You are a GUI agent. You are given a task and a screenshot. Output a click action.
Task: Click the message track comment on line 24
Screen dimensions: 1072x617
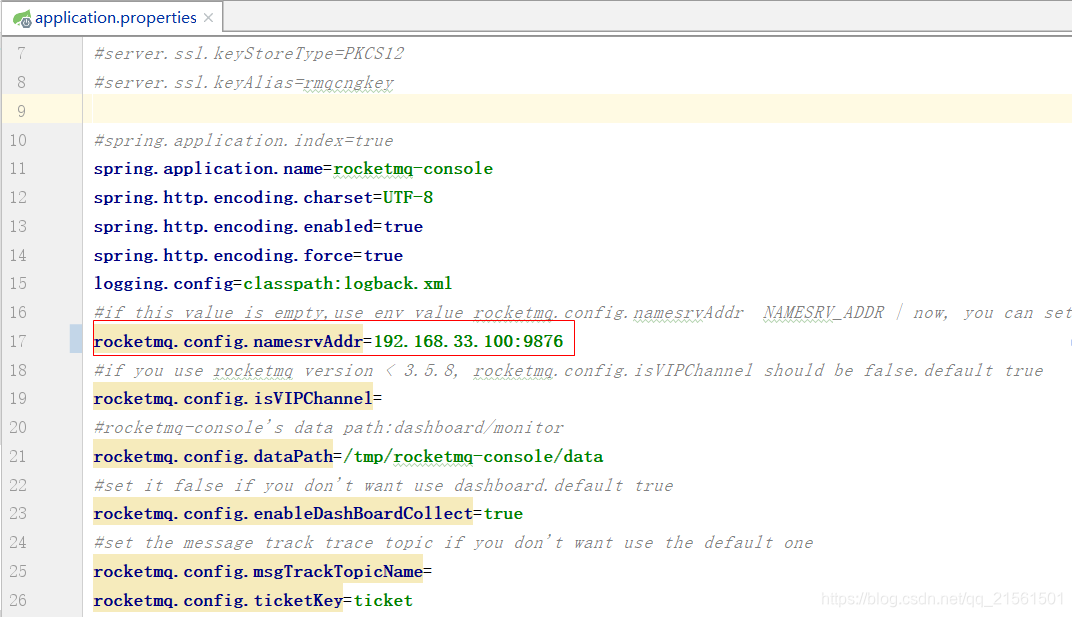[x=453, y=542]
